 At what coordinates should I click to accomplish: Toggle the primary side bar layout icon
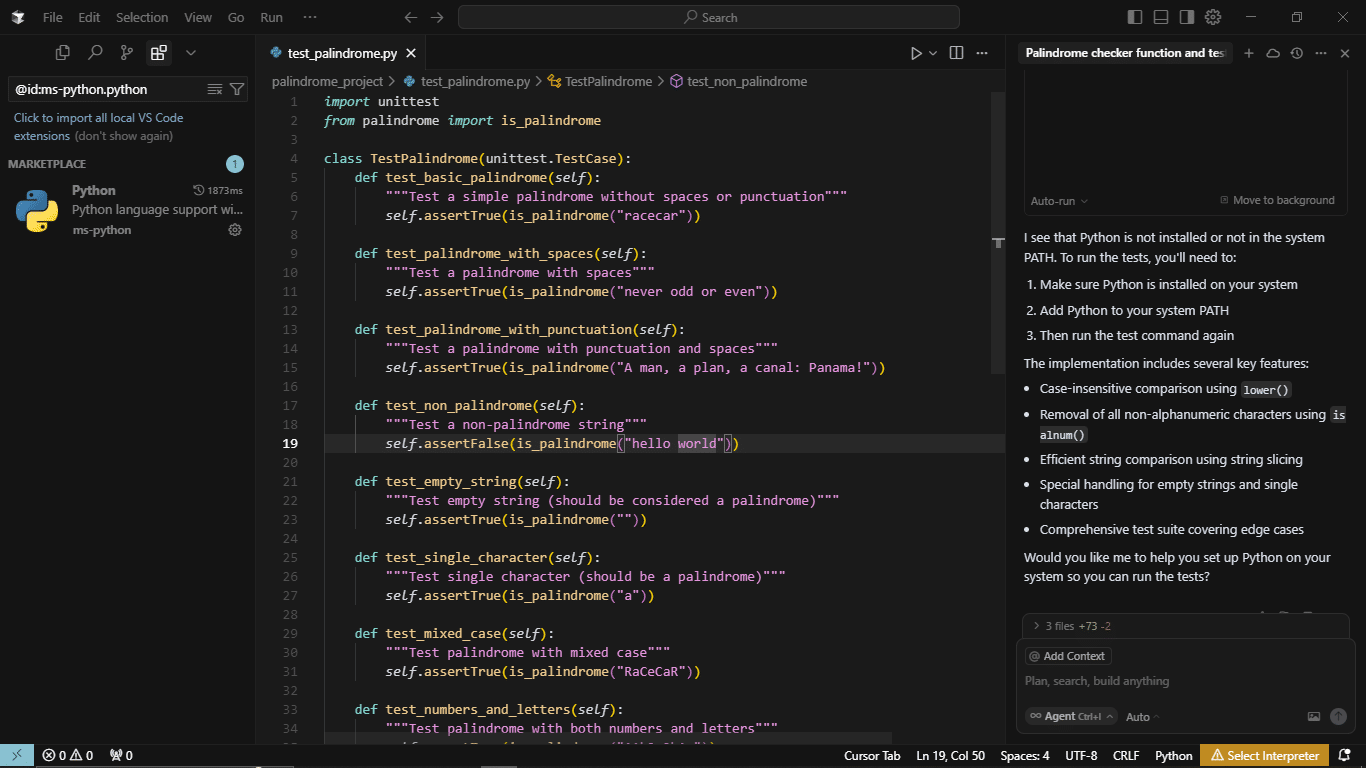pyautogui.click(x=1135, y=17)
